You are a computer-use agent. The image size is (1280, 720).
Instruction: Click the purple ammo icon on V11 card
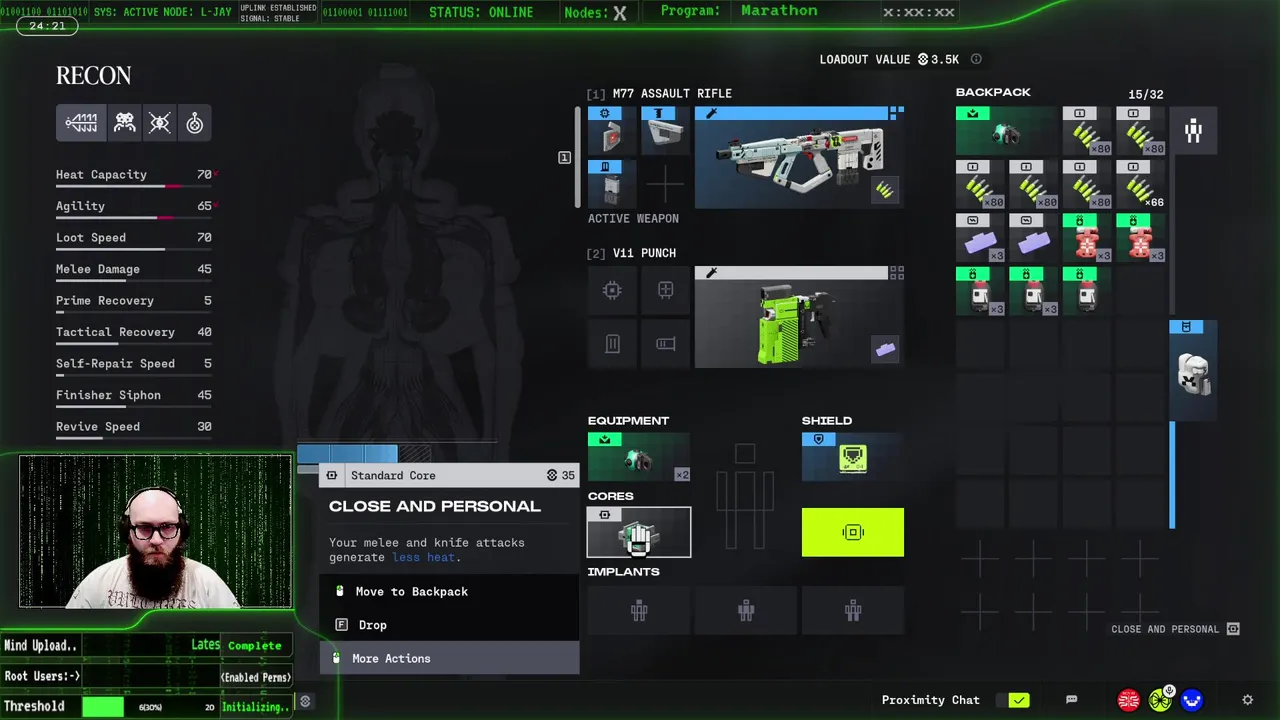(885, 349)
